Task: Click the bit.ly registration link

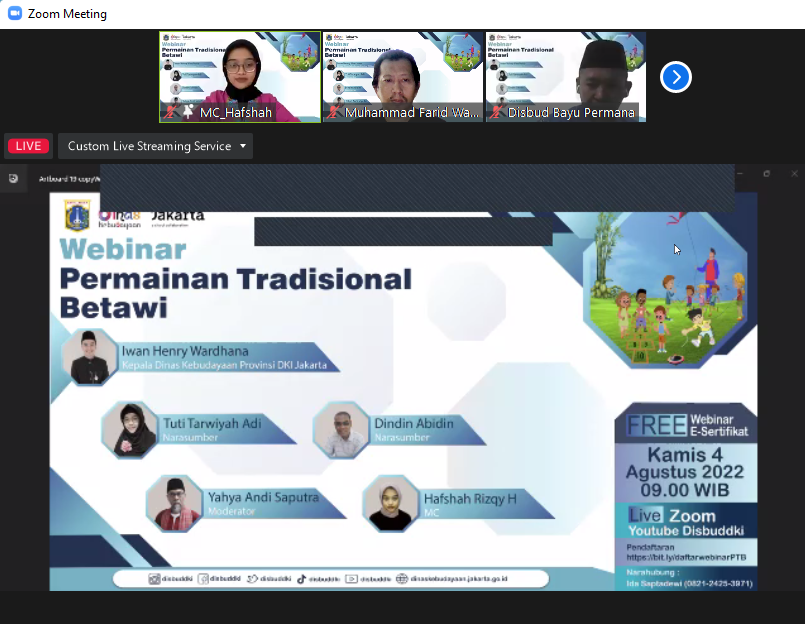Action: [x=686, y=557]
